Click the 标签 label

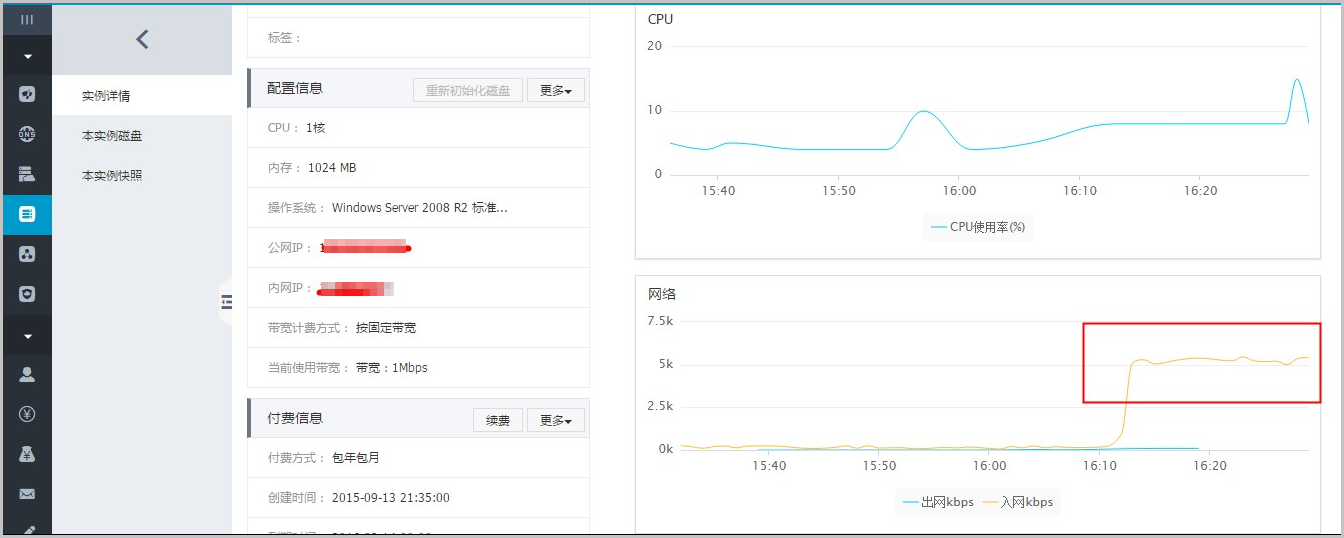(284, 38)
